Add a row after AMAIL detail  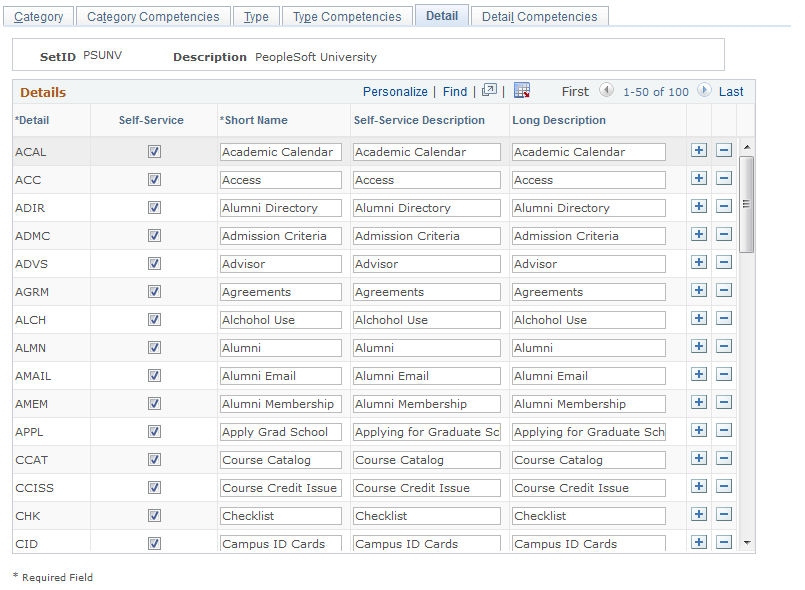tap(699, 374)
